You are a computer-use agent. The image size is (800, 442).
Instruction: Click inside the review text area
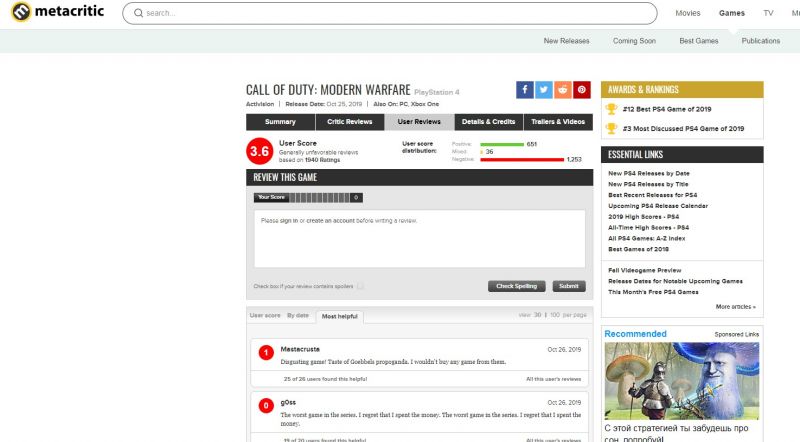[419, 239]
